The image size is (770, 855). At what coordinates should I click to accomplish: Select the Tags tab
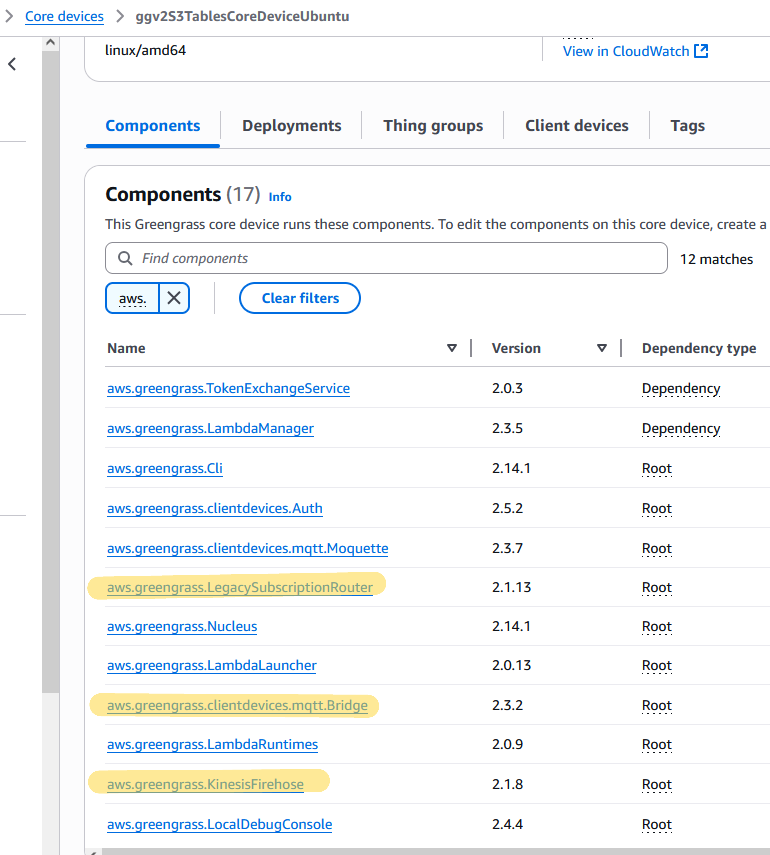pyautogui.click(x=688, y=126)
